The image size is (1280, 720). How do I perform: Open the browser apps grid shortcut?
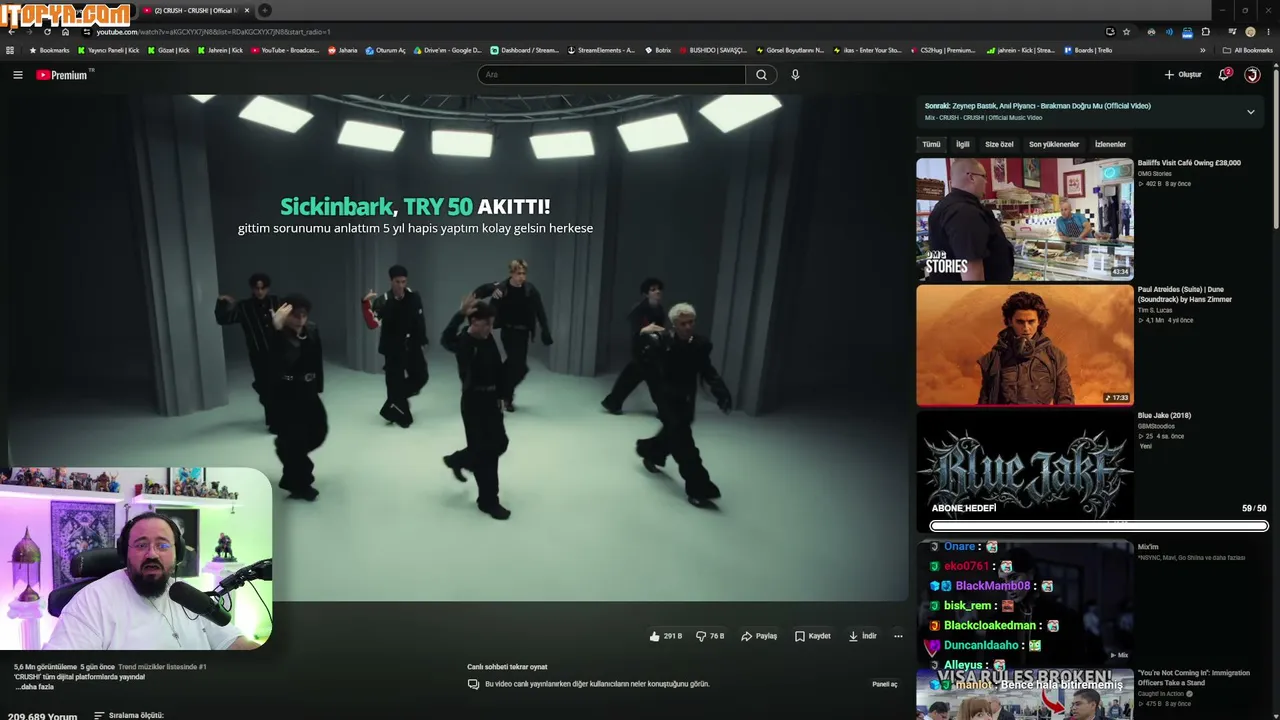click(10, 50)
